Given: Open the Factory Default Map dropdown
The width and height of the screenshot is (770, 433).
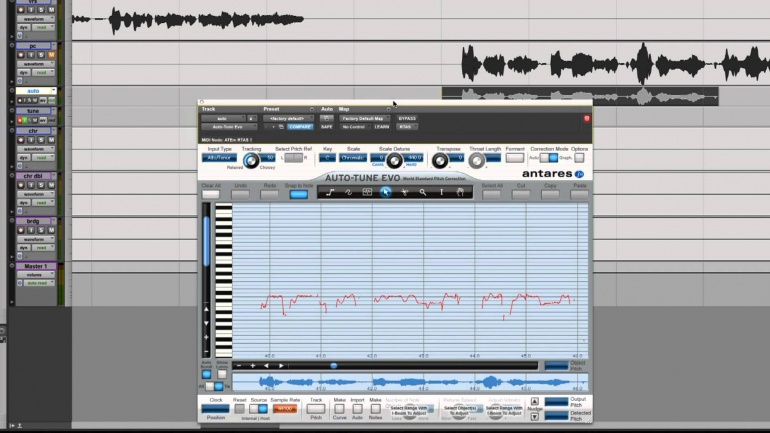Looking at the screenshot, I should [x=364, y=118].
